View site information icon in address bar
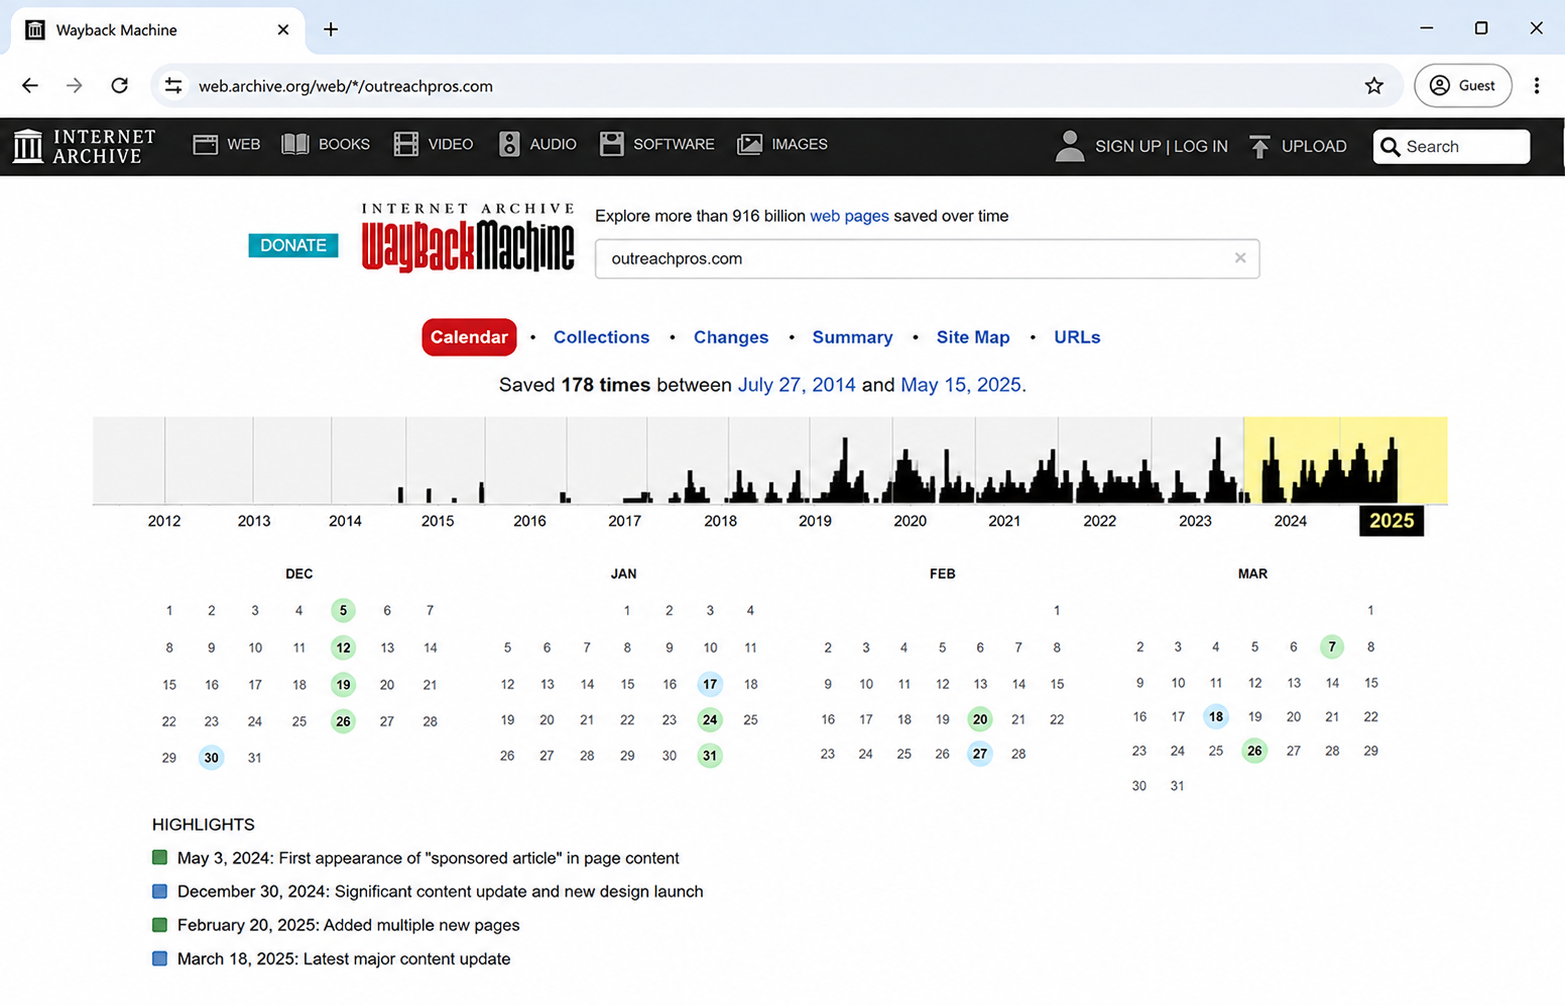 [x=173, y=86]
